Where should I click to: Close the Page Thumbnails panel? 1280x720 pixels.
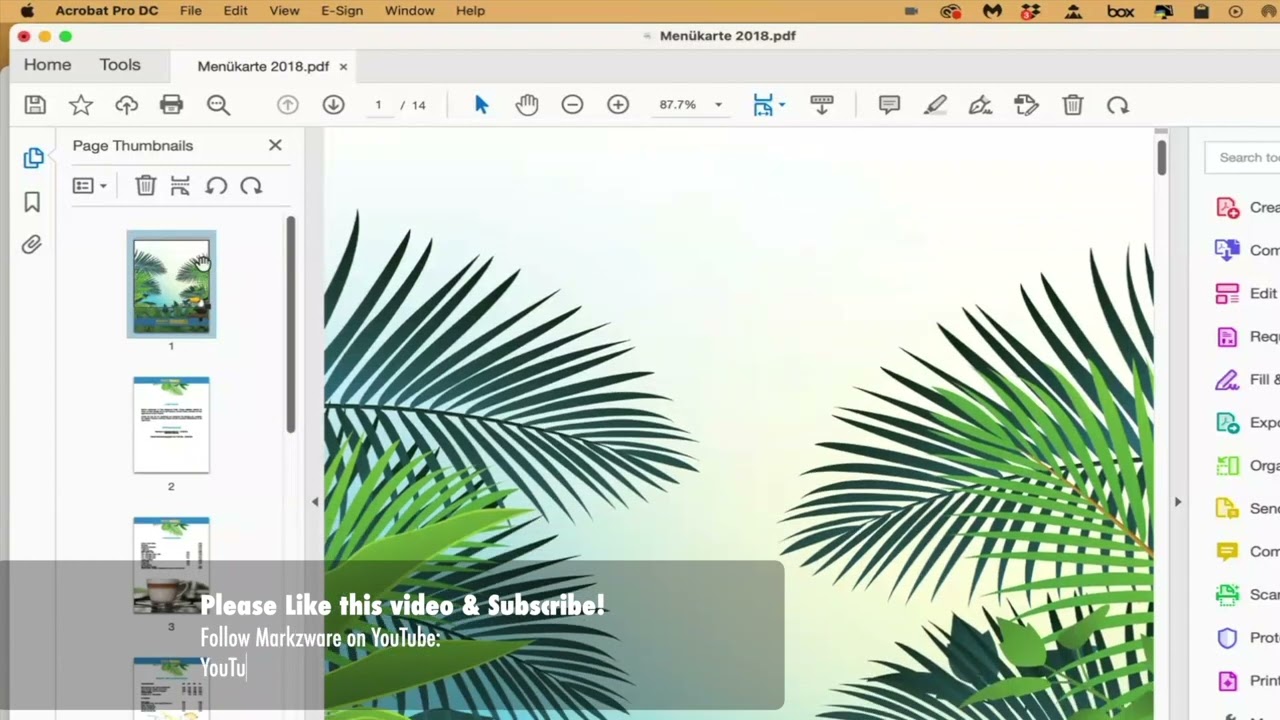[275, 145]
